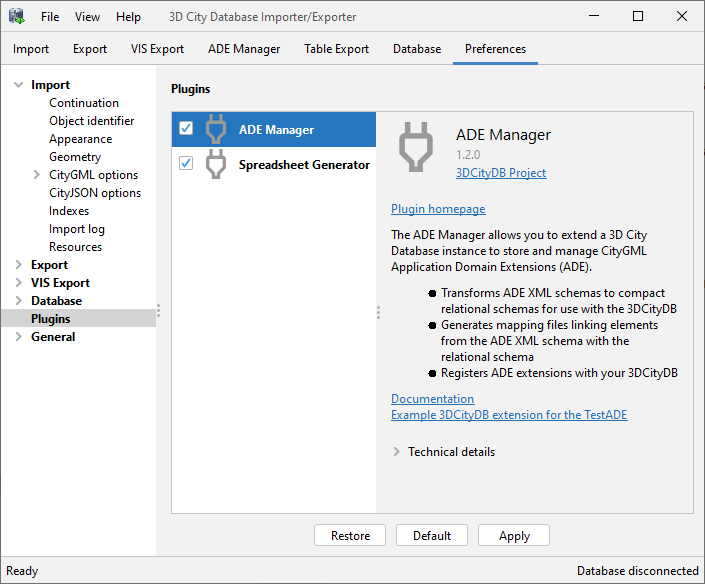Image resolution: width=705 pixels, height=584 pixels.
Task: Click the large plug icon in details pane
Action: click(416, 147)
